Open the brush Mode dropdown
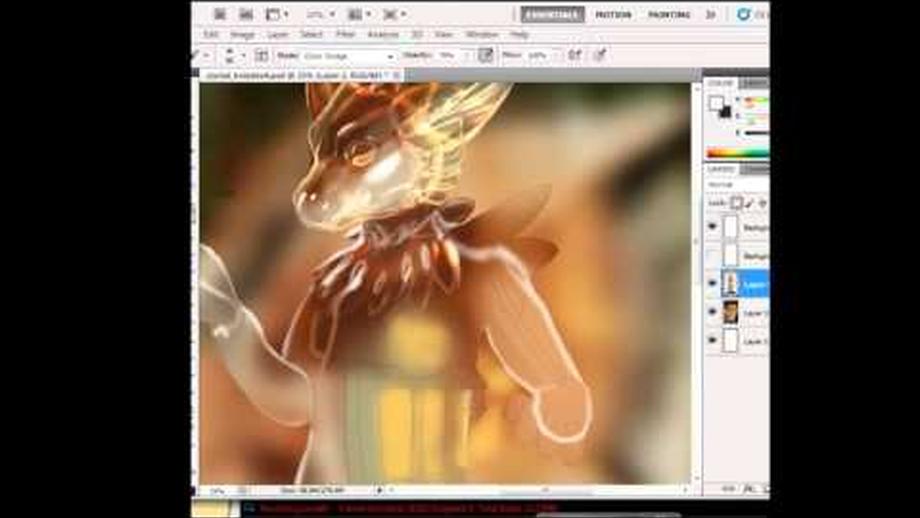This screenshot has height=518, width=920. point(349,56)
